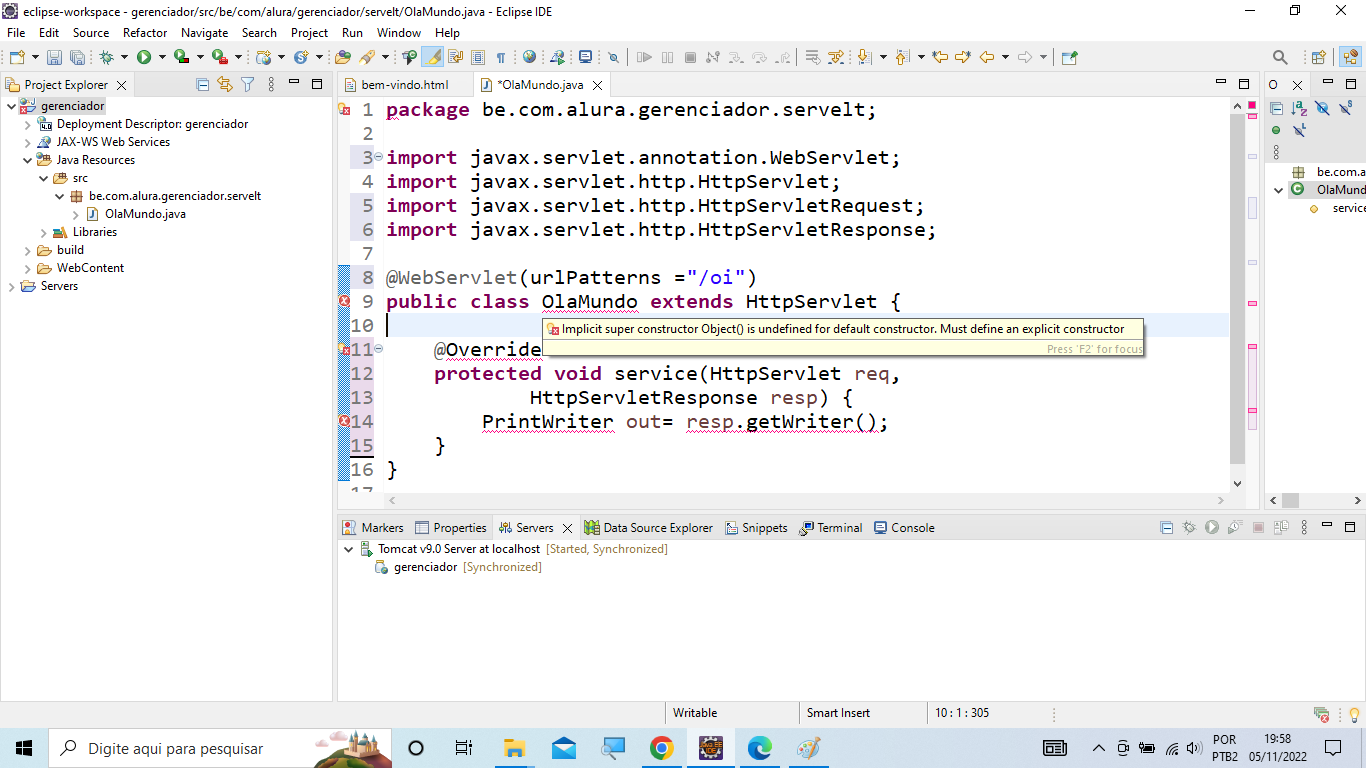Screen dimensions: 1366x768
Task: Open the Debug dropdown arrow
Action: (x=124, y=58)
